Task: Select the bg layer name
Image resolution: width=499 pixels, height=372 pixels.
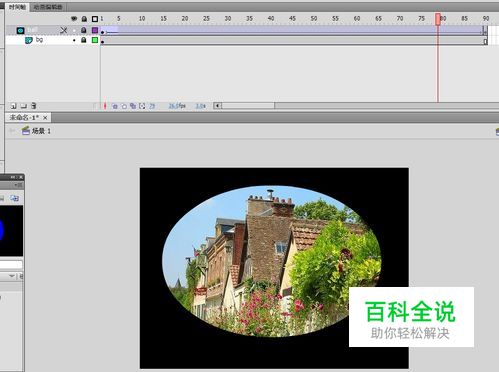Action: [x=39, y=40]
